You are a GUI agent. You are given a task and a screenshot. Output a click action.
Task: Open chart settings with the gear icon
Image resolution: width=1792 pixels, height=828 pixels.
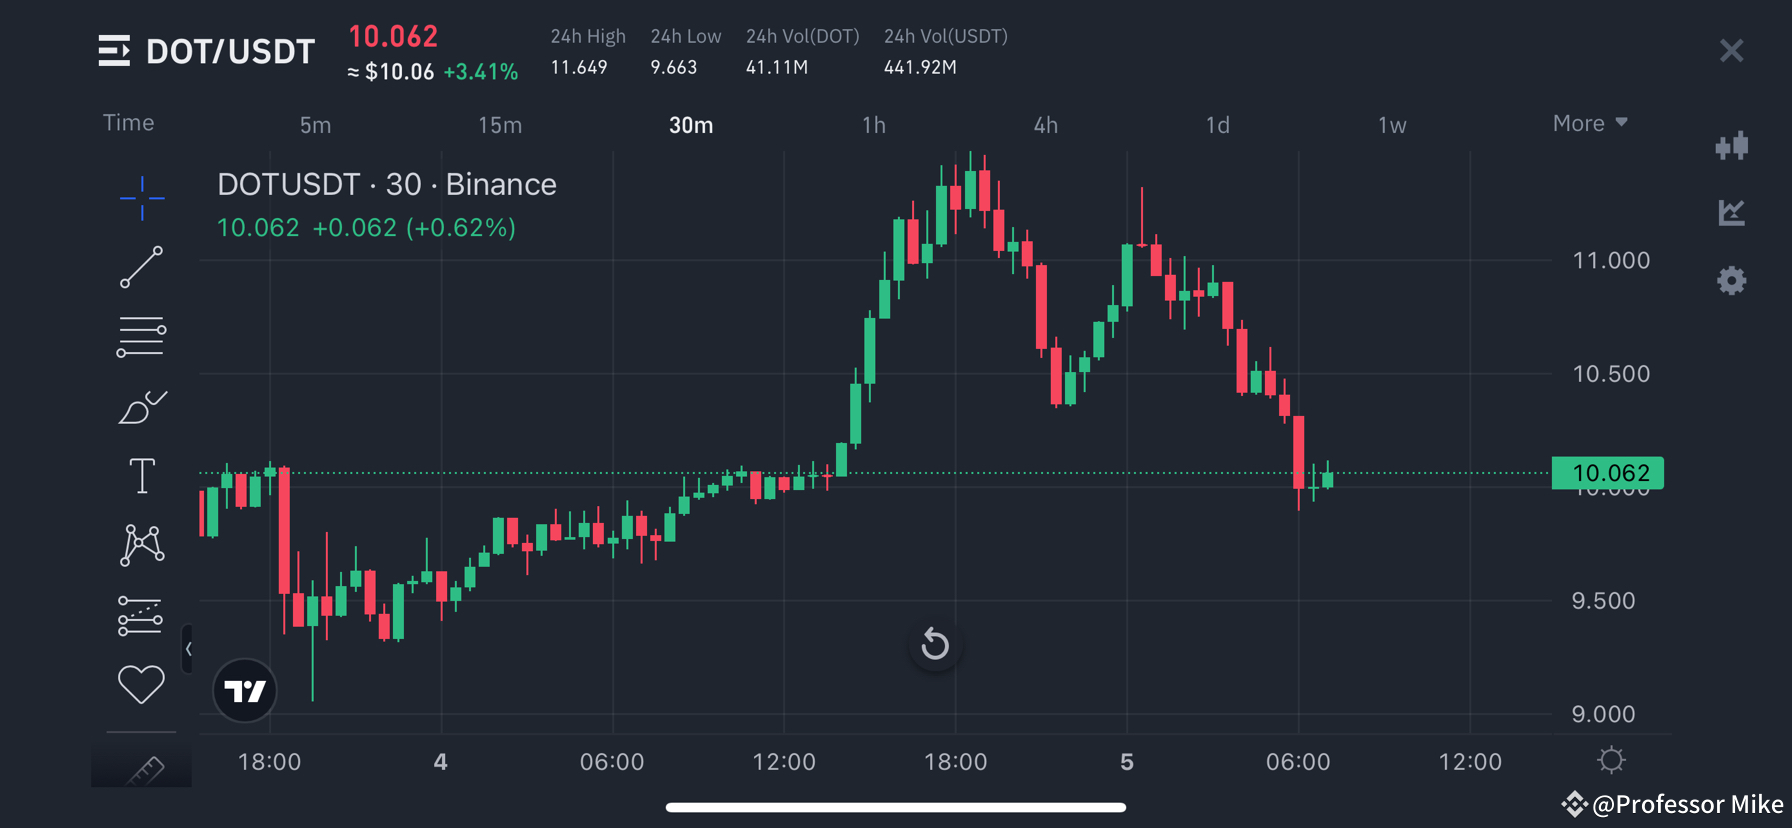pyautogui.click(x=1733, y=281)
